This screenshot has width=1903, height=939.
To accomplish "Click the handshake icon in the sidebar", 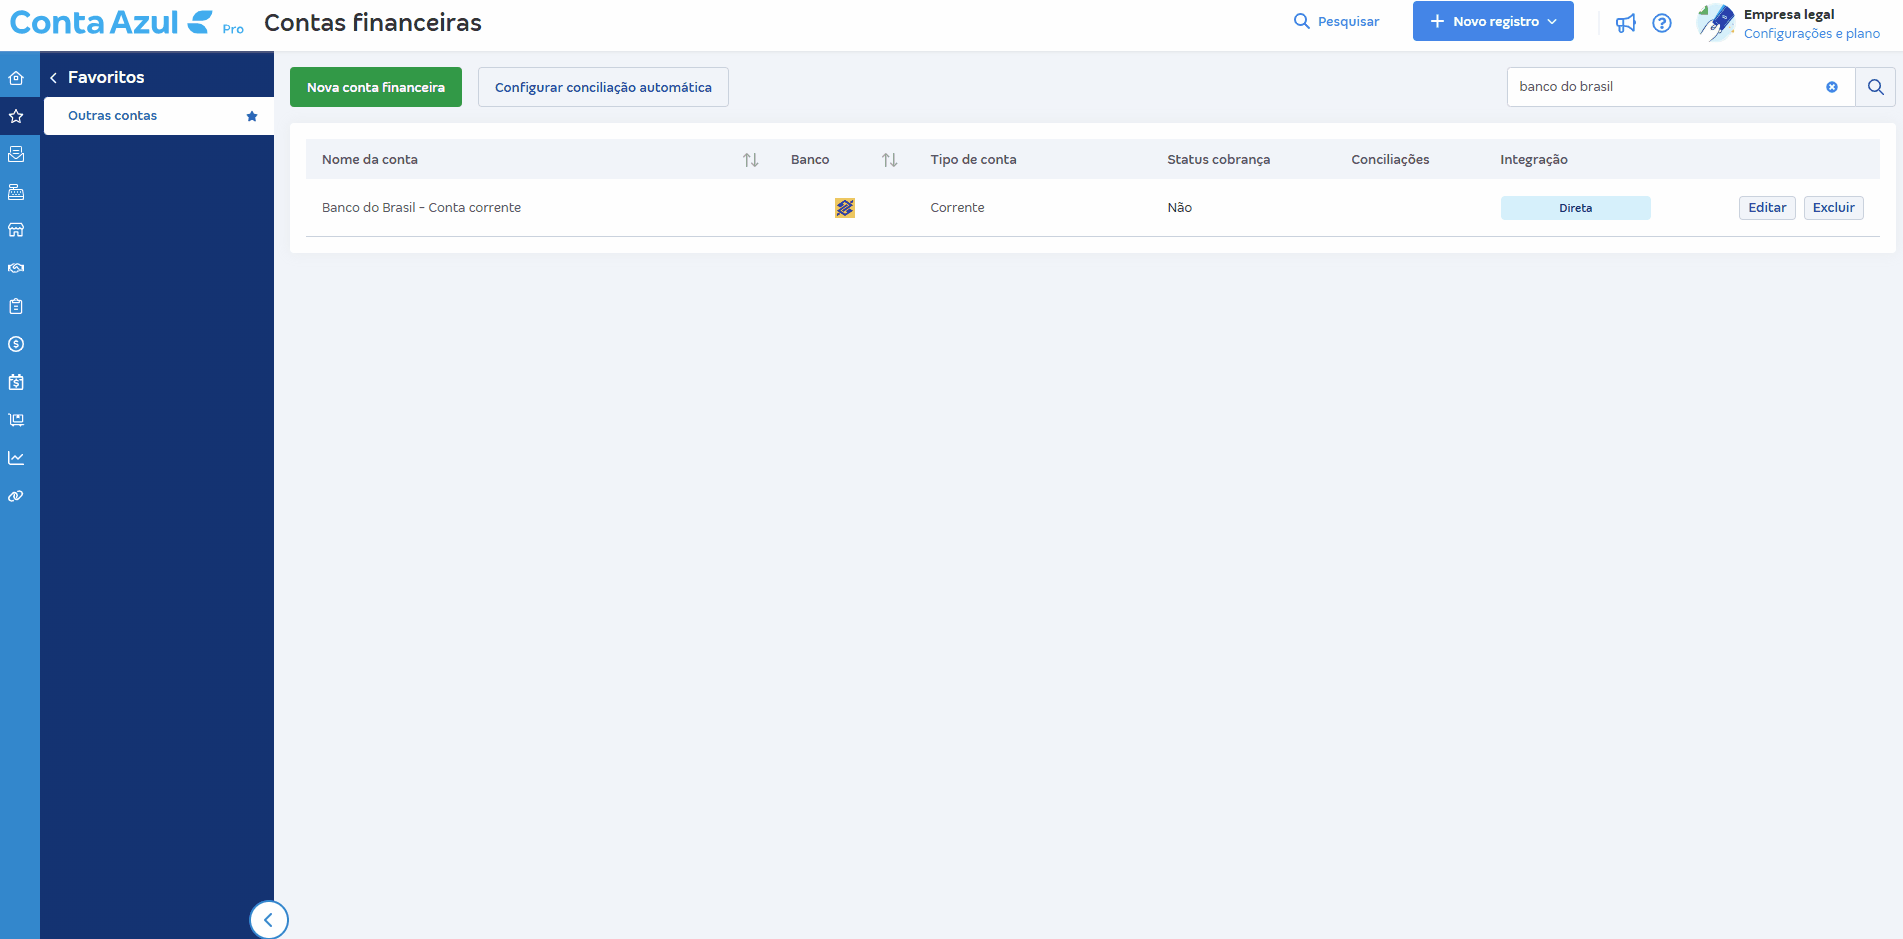I will tap(17, 268).
